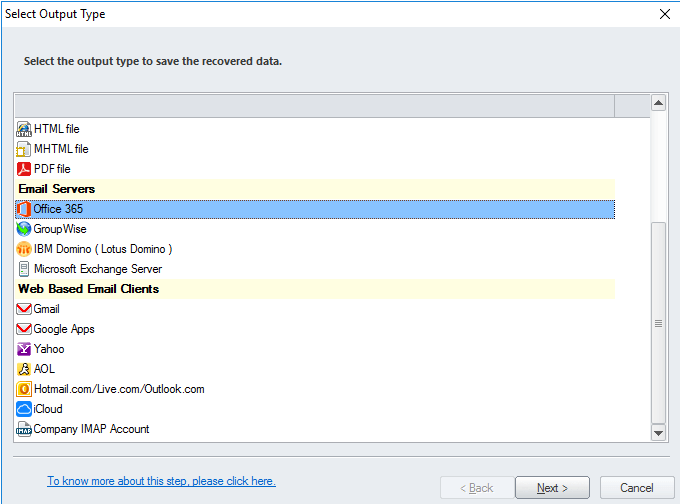
Task: Click the IBM Domino orange icon
Action: [x=24, y=249]
